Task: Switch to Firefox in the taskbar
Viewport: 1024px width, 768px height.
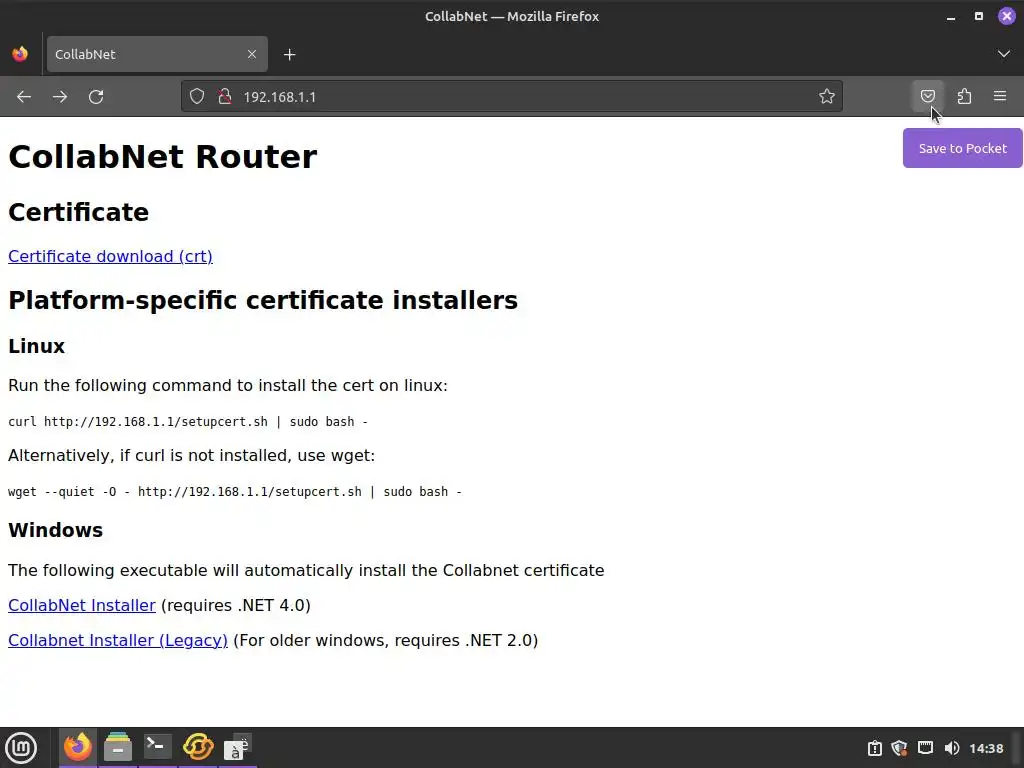Action: (x=78, y=747)
